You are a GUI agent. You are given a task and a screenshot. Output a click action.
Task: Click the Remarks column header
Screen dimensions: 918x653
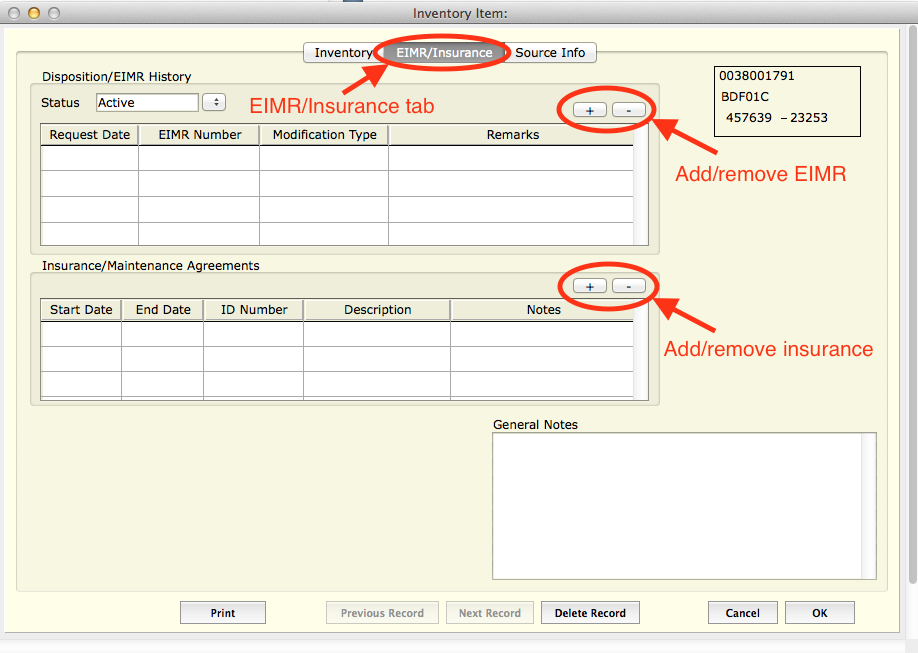pyautogui.click(x=512, y=134)
